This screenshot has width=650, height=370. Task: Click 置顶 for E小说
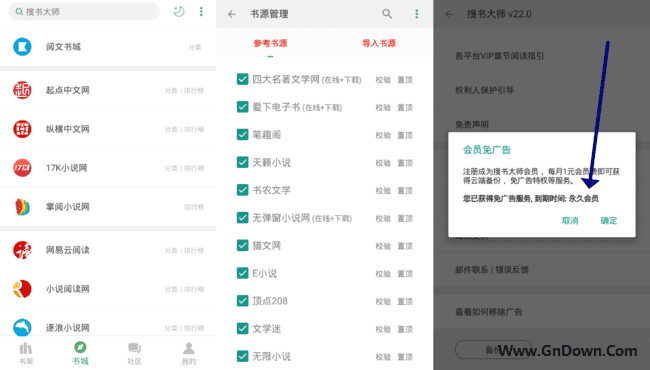click(x=405, y=274)
